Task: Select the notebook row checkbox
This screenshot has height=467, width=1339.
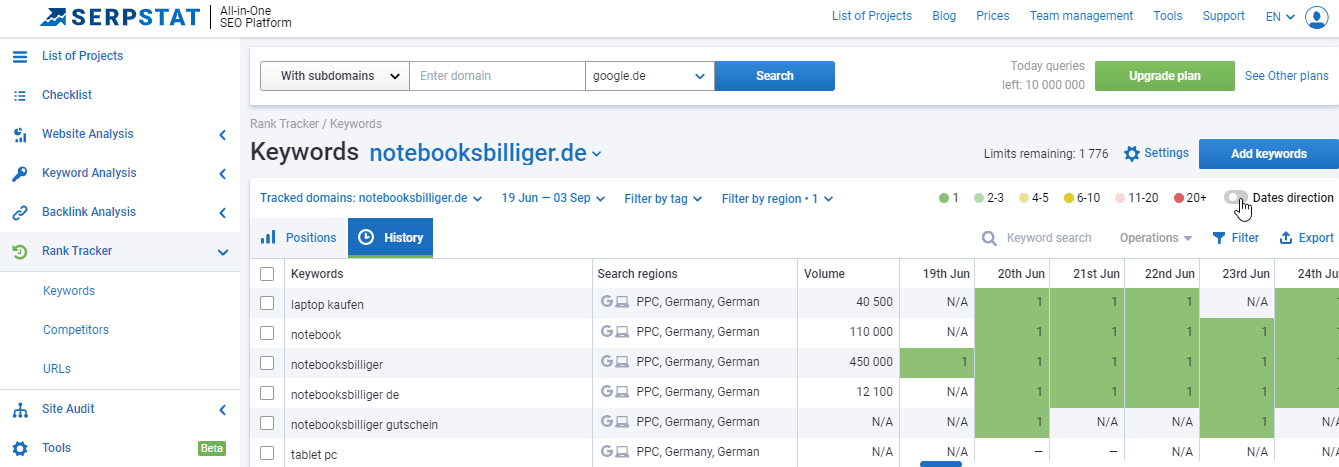Action: pyautogui.click(x=267, y=332)
